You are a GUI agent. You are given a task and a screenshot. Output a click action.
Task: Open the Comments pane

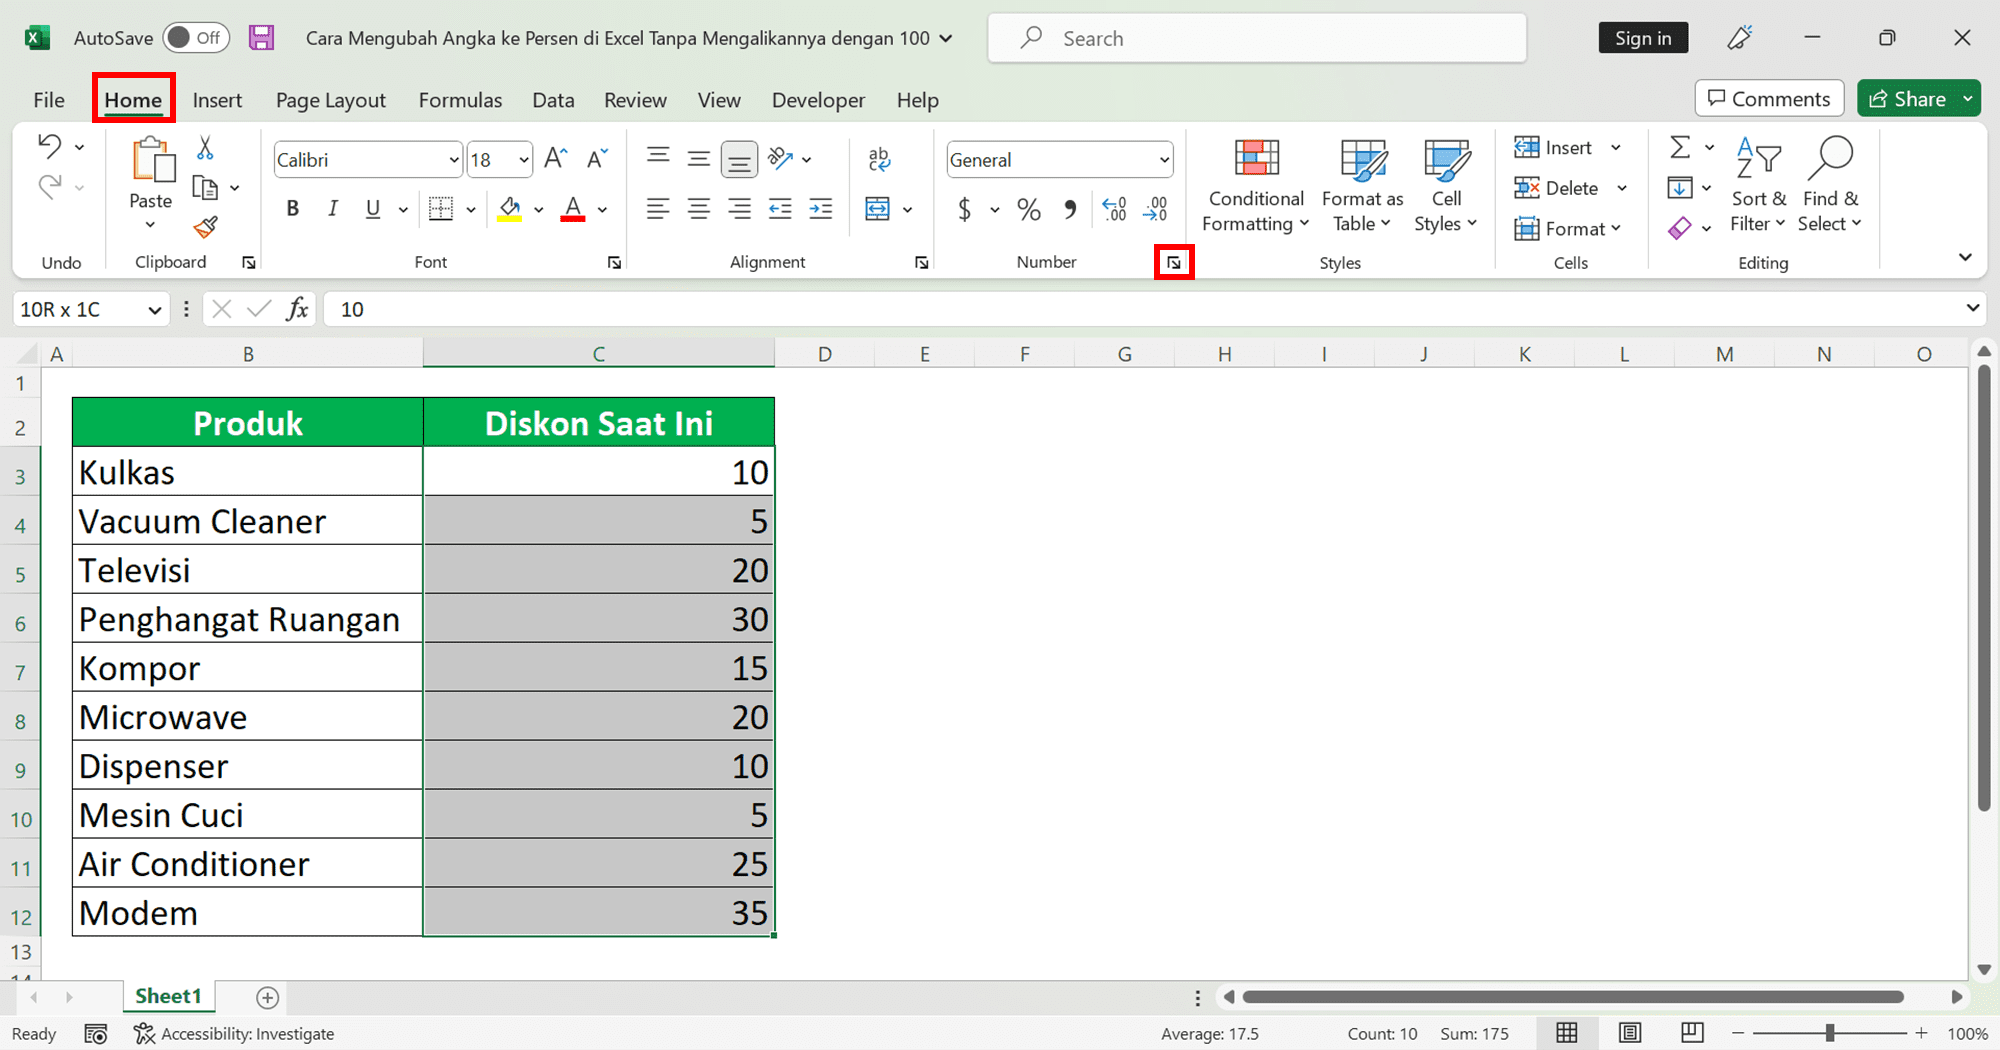point(1769,99)
